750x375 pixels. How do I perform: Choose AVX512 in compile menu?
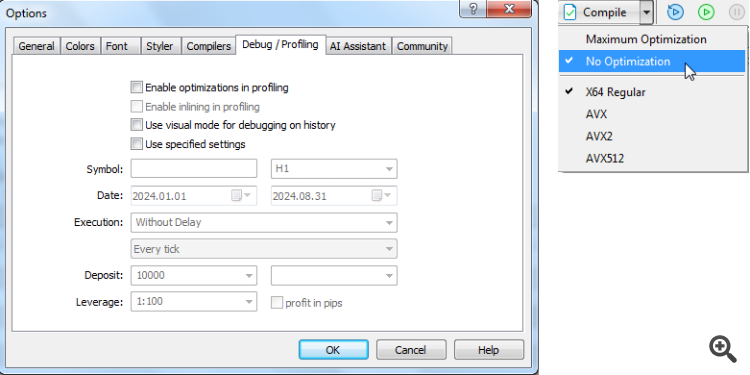[x=652, y=158]
